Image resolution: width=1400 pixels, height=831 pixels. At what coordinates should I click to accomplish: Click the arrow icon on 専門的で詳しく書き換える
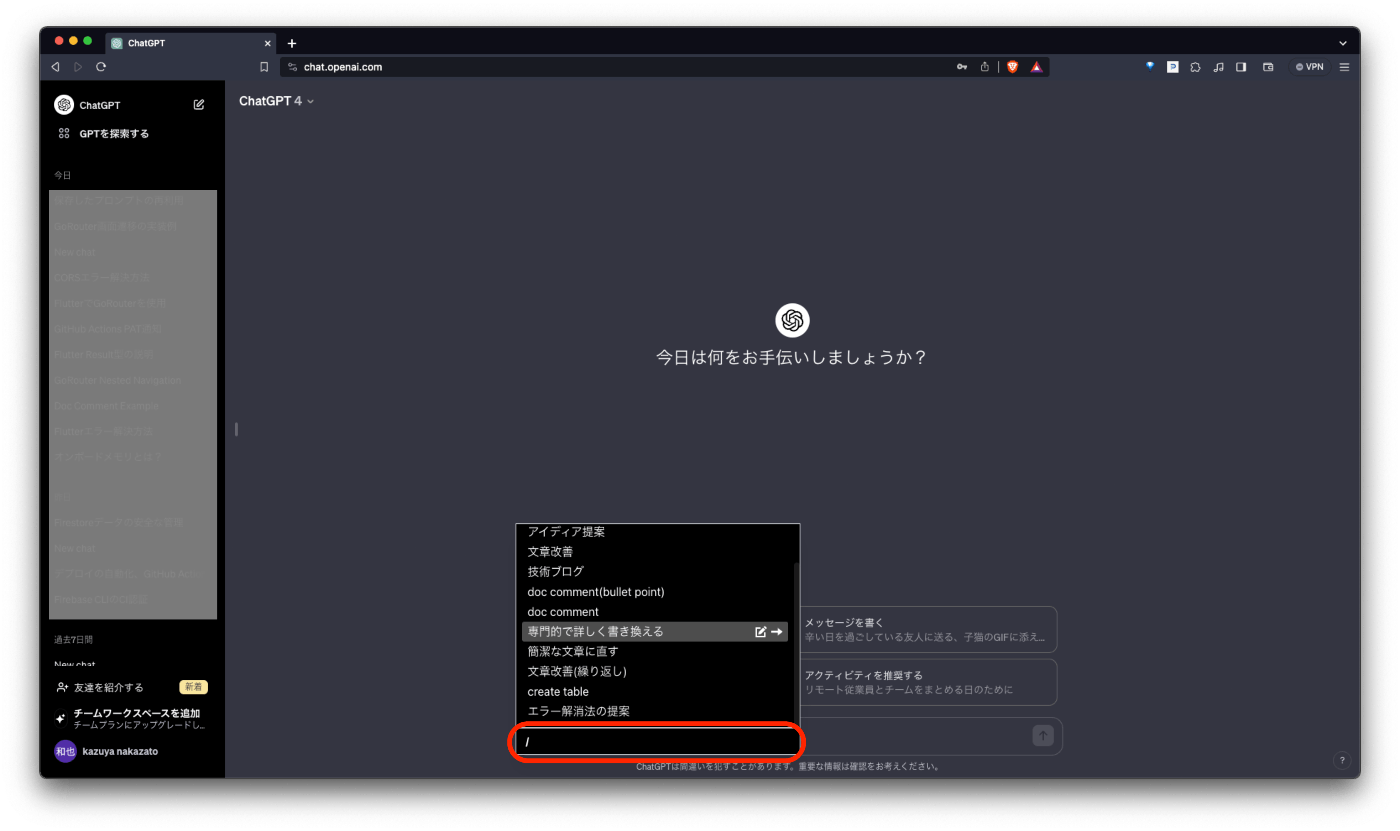[777, 631]
